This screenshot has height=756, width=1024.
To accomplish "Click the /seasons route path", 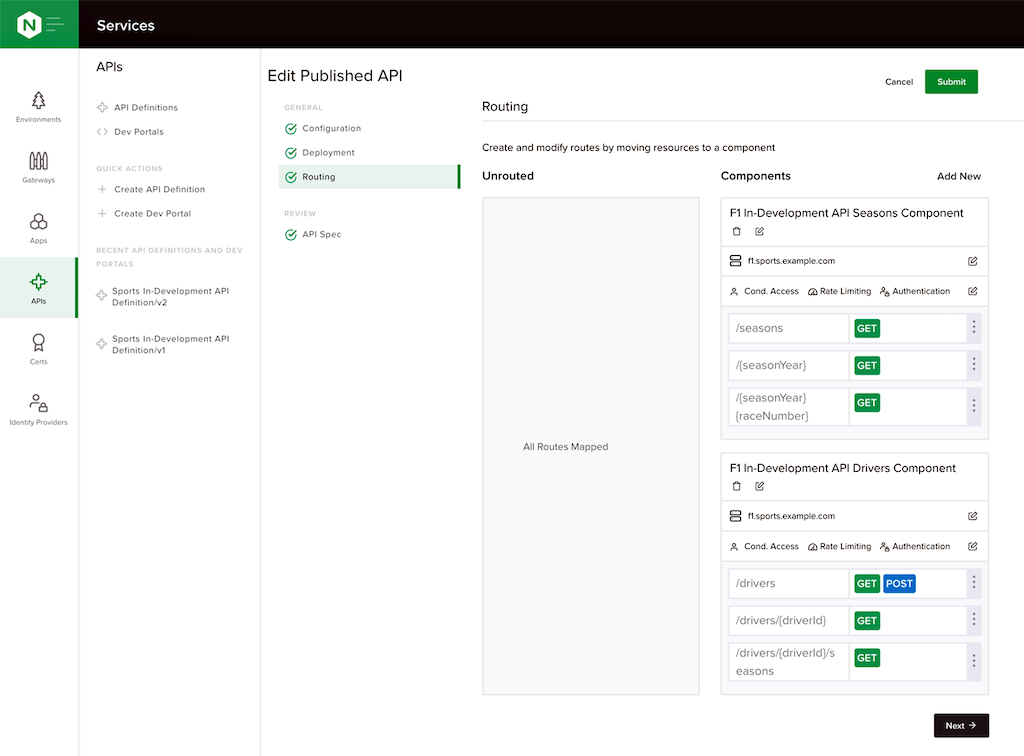I will pyautogui.click(x=759, y=328).
